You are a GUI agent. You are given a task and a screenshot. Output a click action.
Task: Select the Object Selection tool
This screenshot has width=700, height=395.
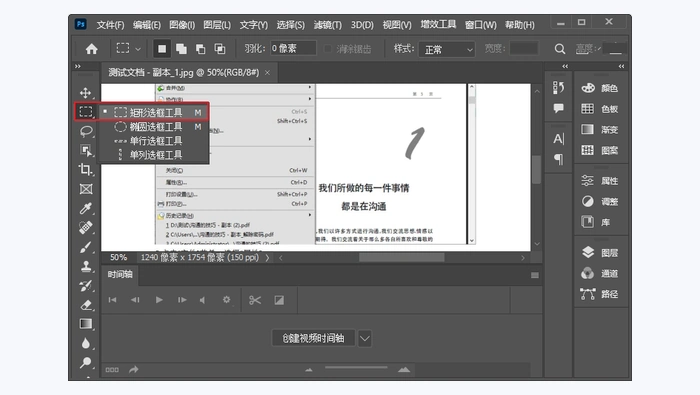(86, 150)
